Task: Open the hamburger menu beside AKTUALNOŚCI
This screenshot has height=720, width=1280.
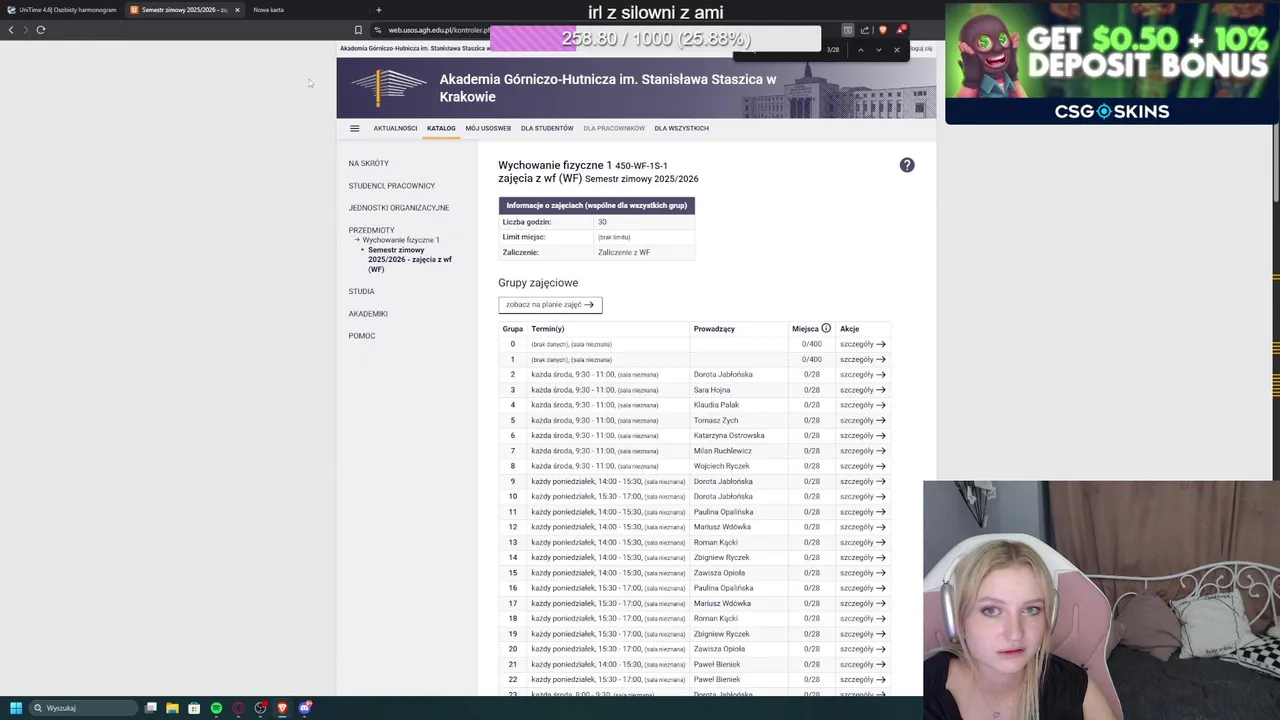Action: 354,128
